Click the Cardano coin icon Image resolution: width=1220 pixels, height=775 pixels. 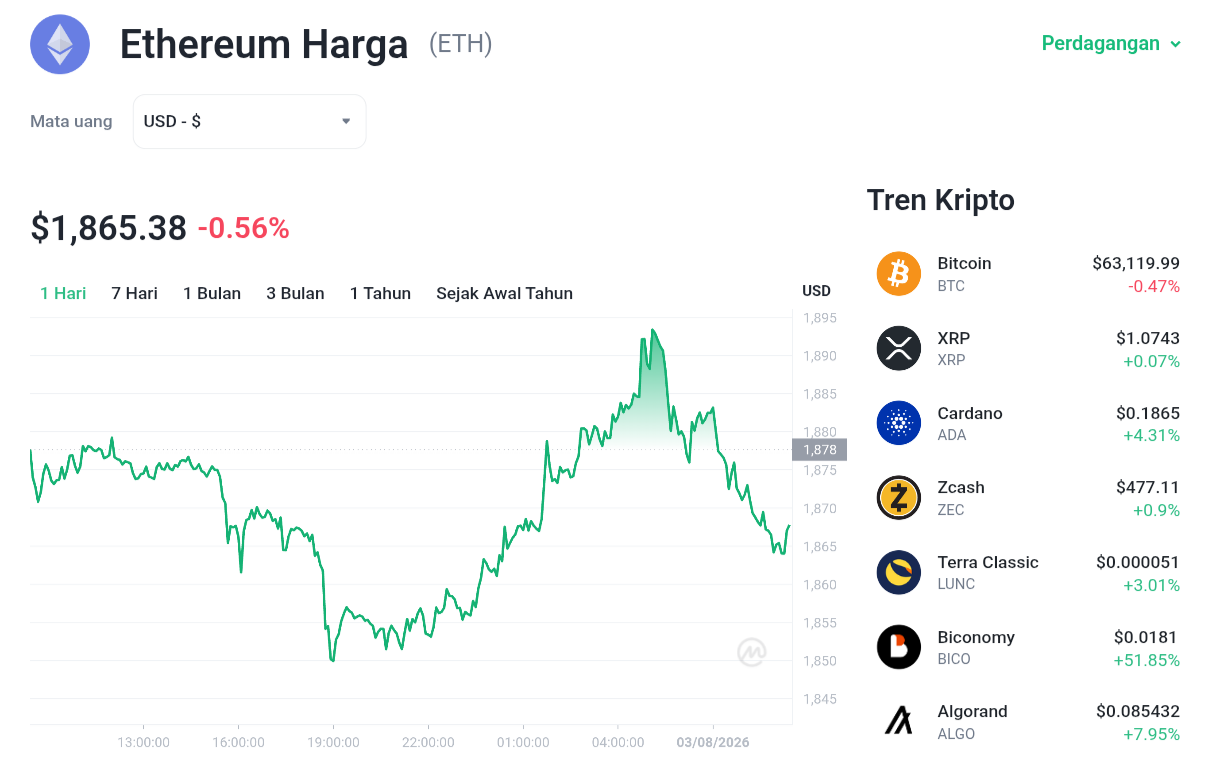[898, 423]
